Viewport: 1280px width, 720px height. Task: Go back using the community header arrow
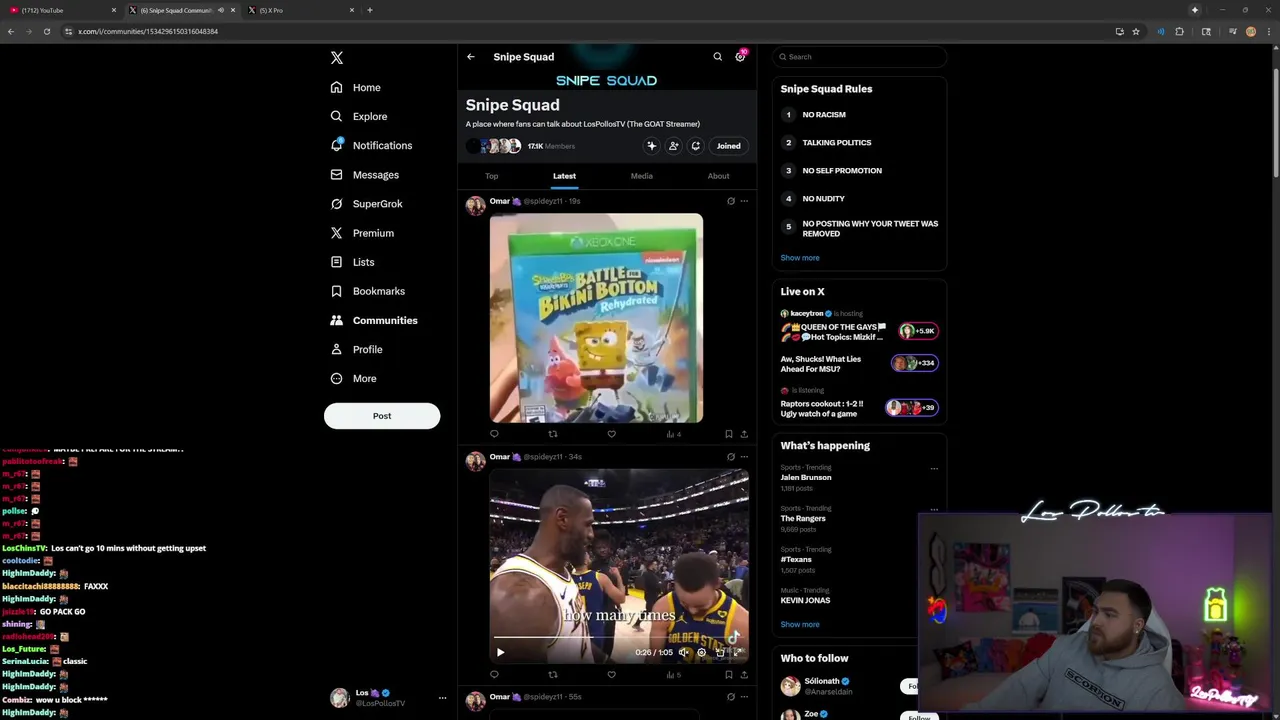pyautogui.click(x=471, y=57)
